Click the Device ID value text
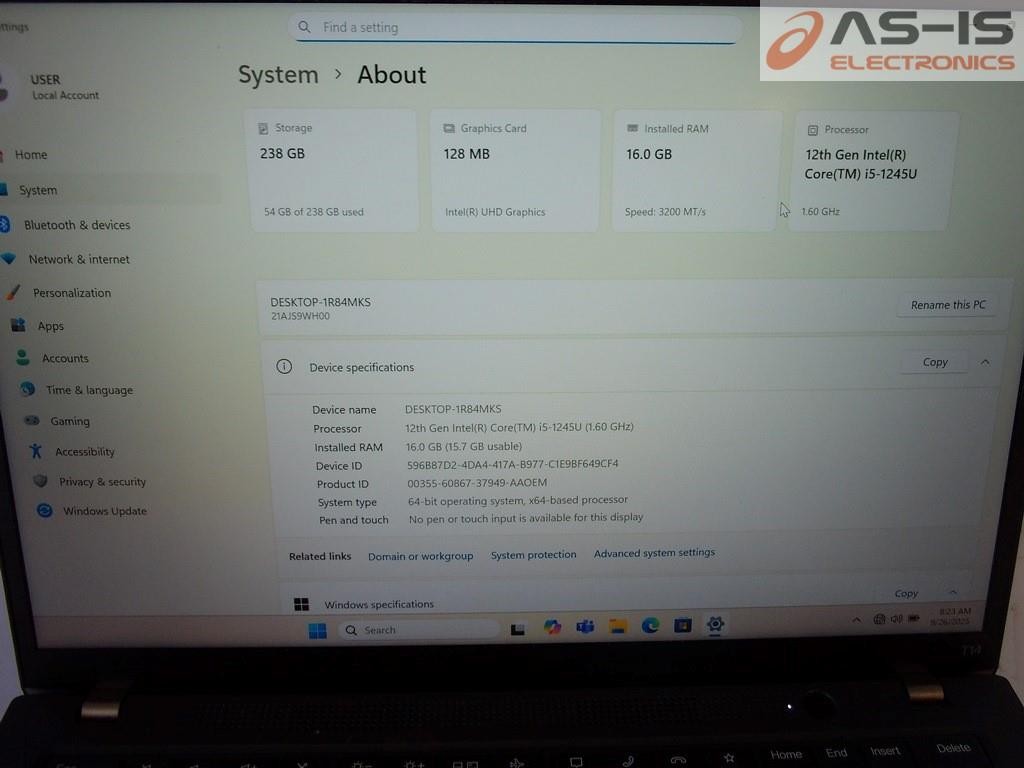 [x=513, y=464]
